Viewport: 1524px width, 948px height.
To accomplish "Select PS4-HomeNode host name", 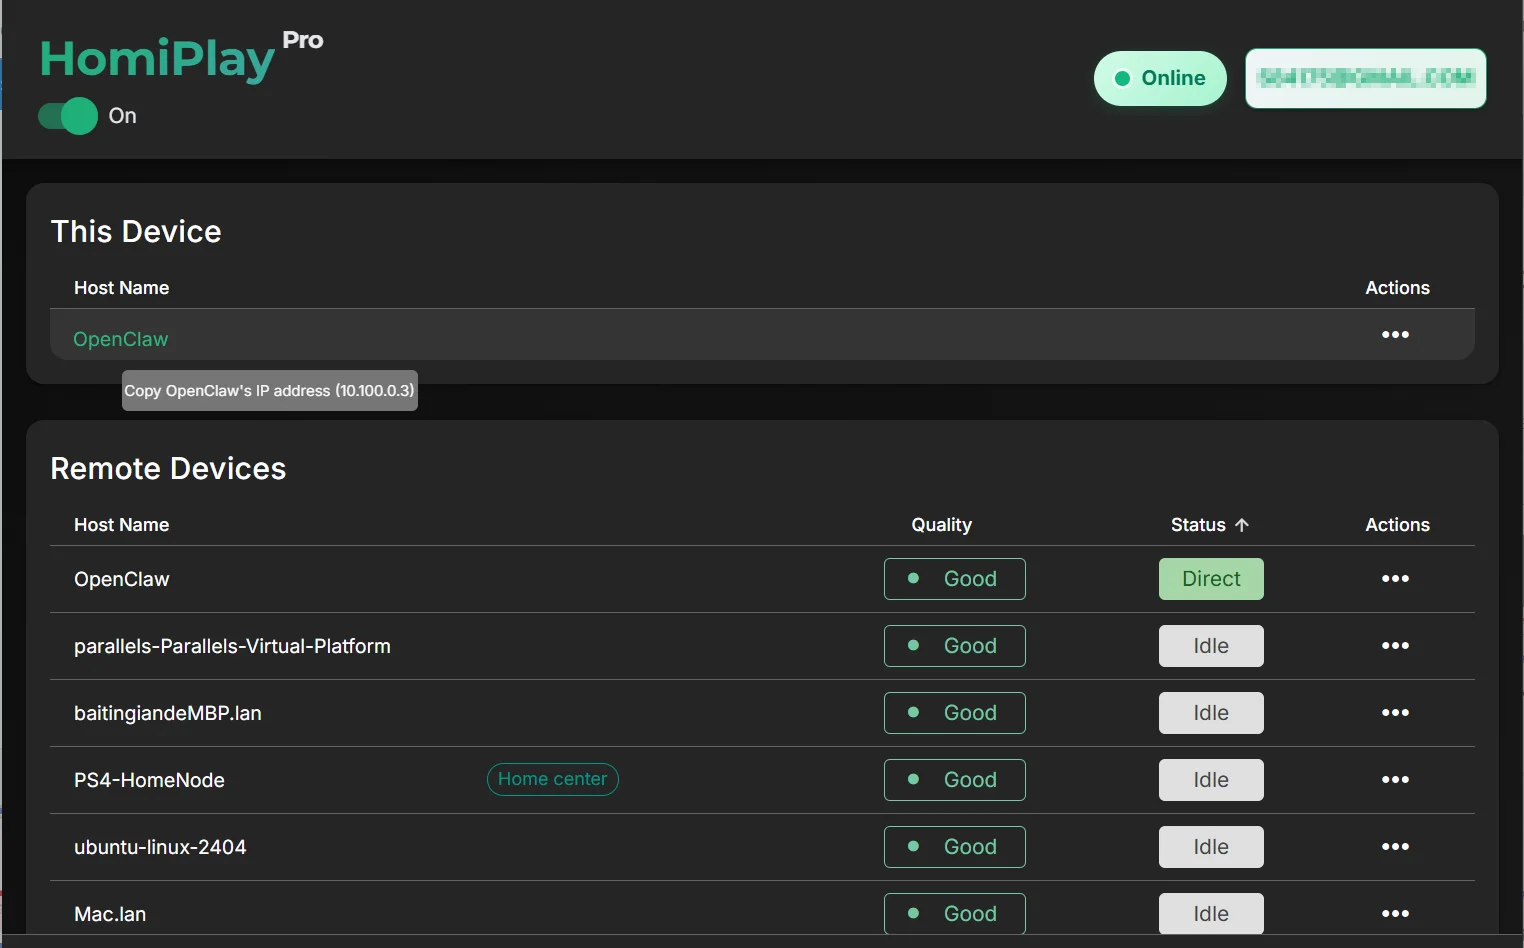I will pyautogui.click(x=149, y=780).
